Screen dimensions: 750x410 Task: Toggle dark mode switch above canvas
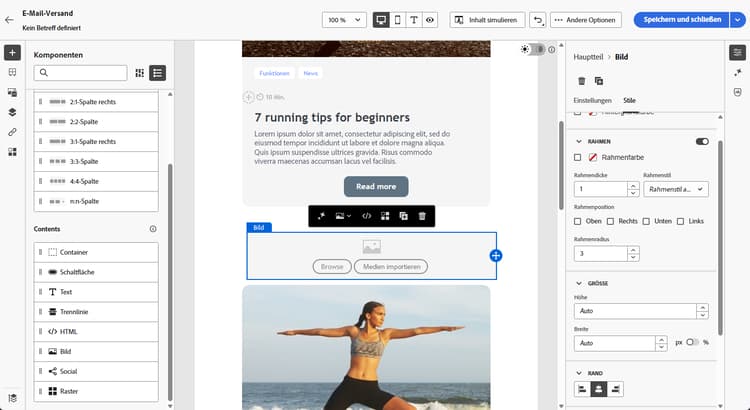[538, 49]
